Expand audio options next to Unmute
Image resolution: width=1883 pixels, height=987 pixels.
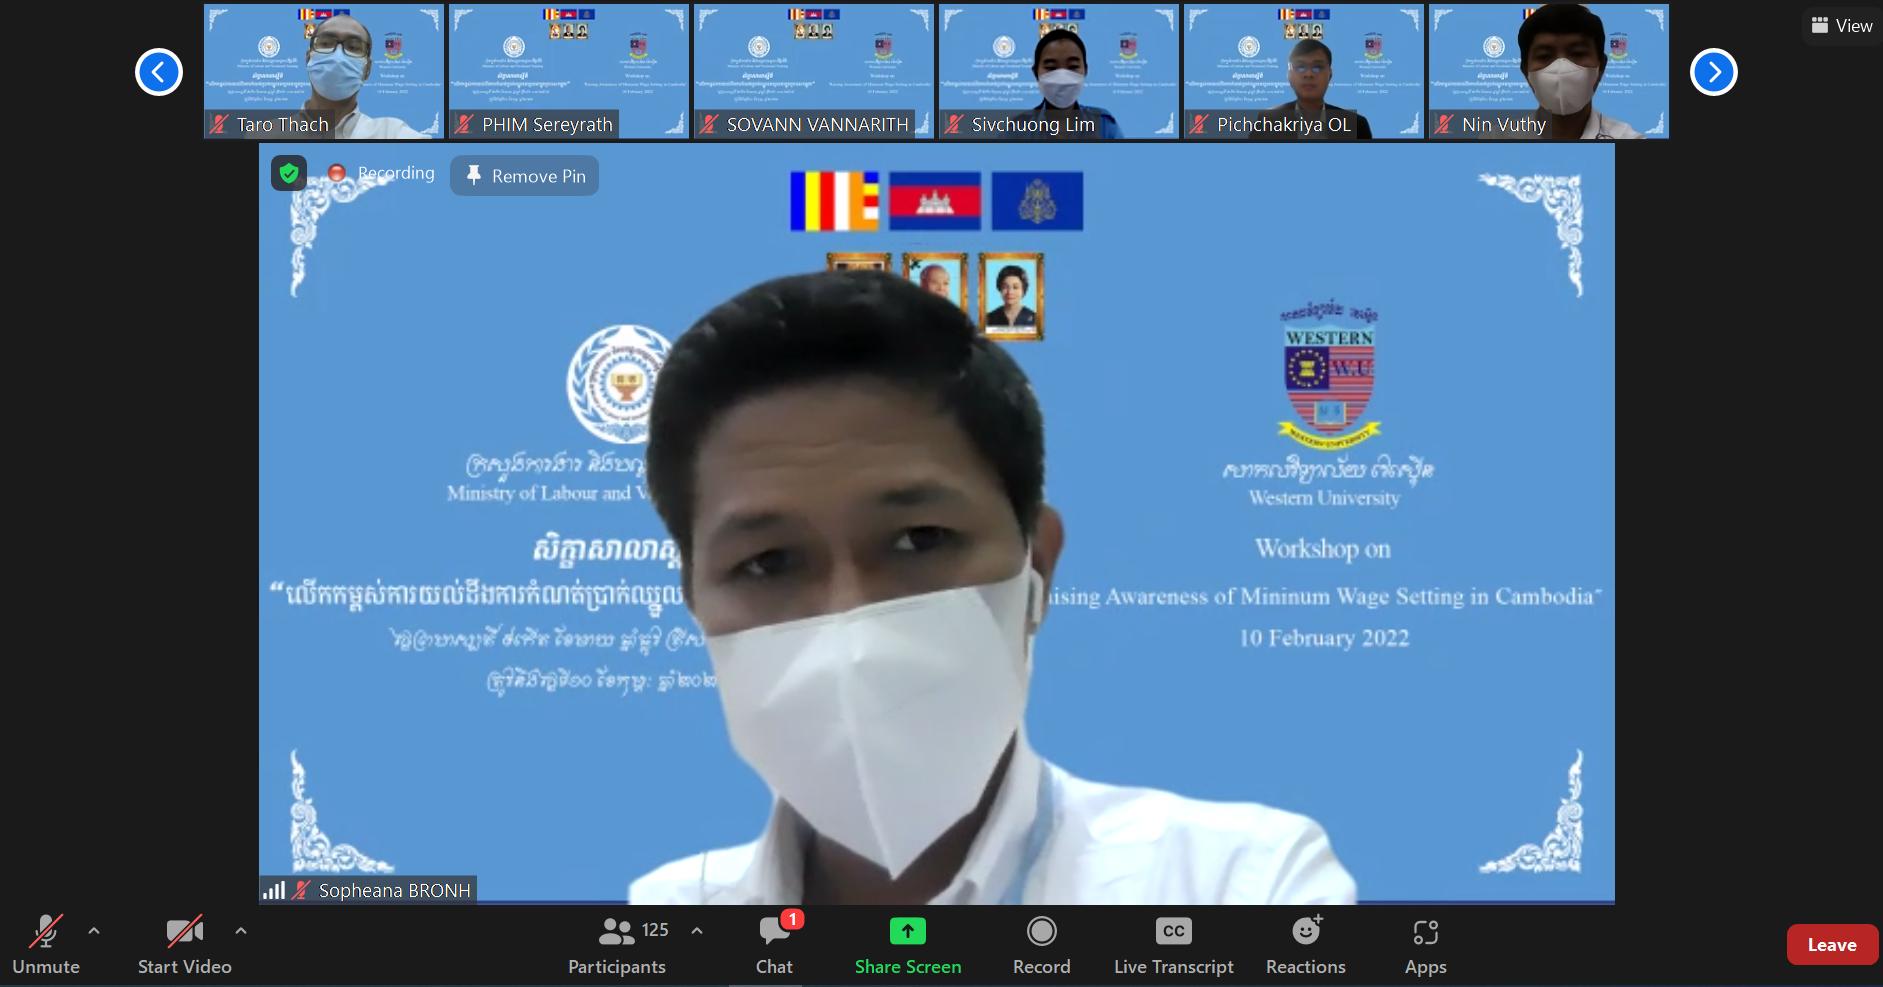94,931
